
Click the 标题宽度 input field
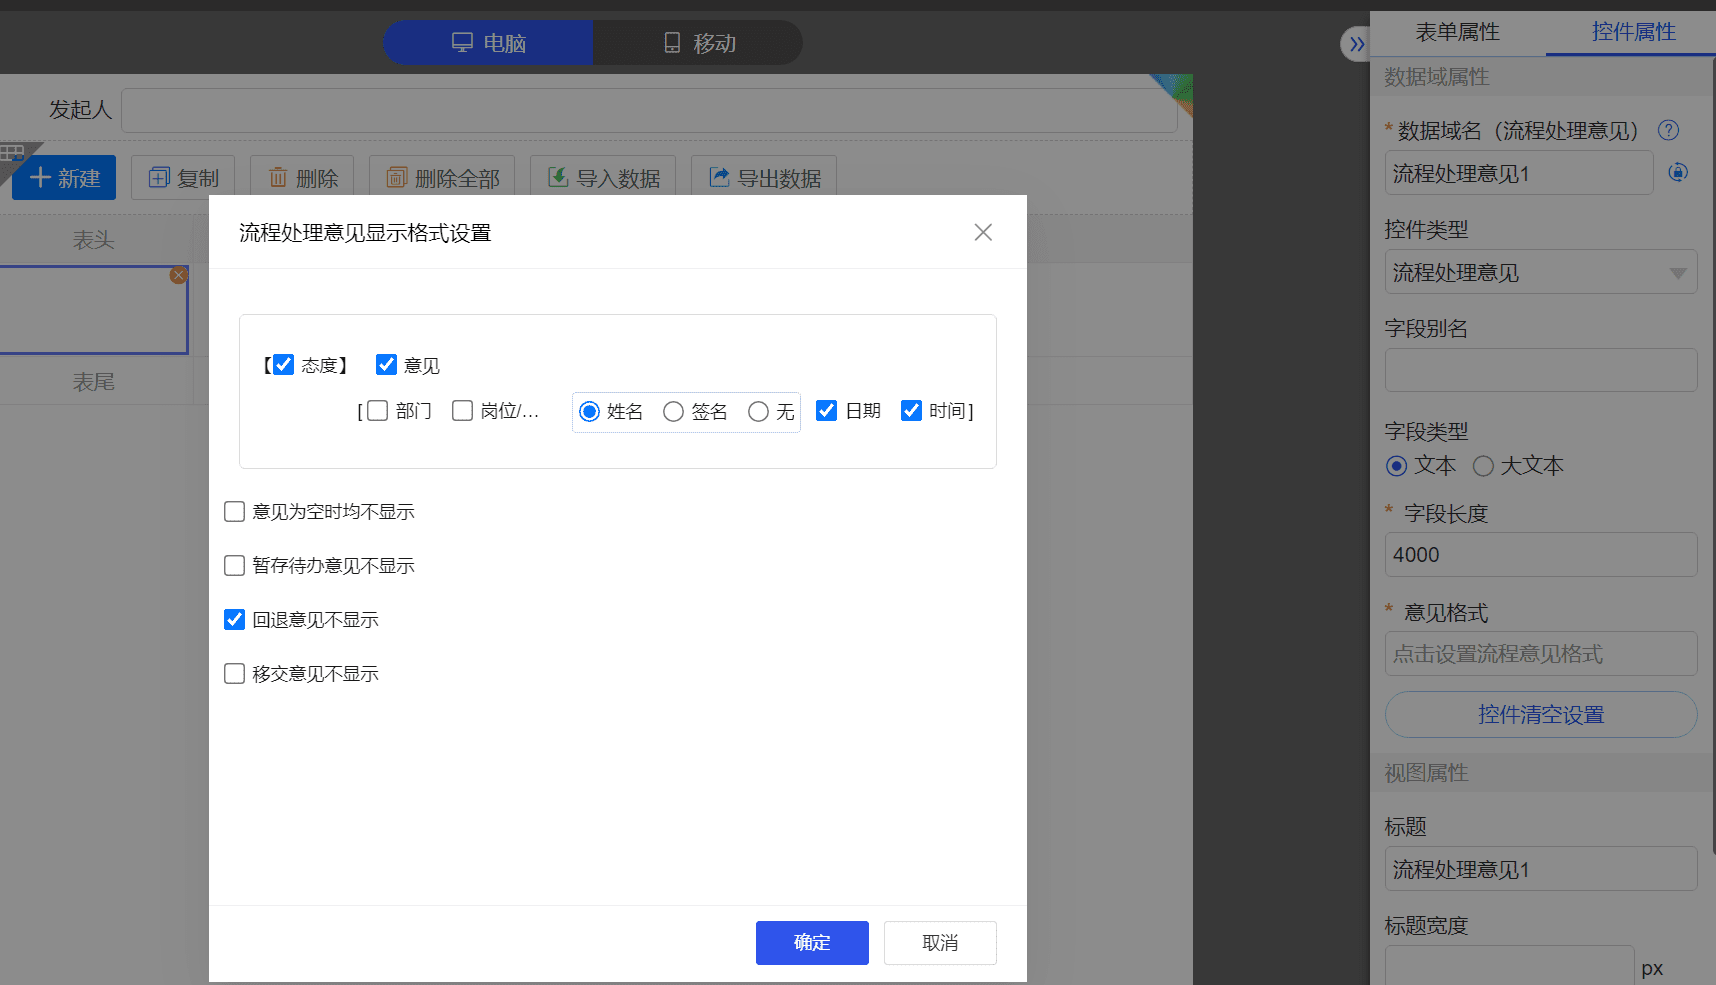click(x=1510, y=967)
